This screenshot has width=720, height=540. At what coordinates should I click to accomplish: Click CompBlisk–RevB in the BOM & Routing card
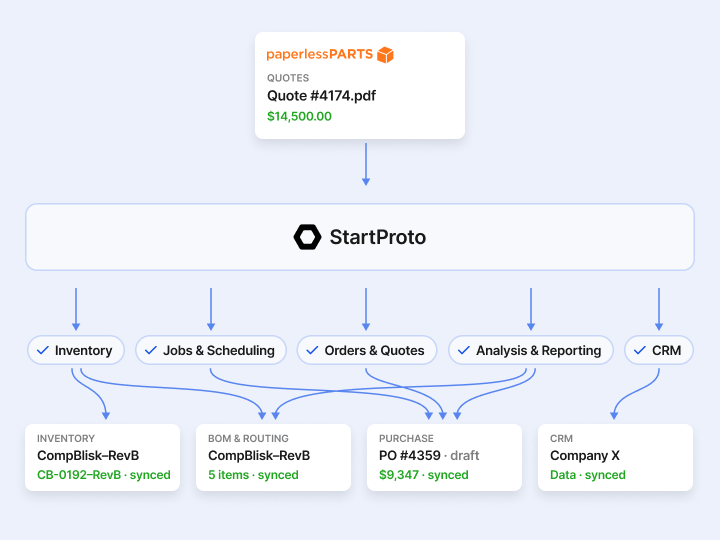[x=259, y=456]
